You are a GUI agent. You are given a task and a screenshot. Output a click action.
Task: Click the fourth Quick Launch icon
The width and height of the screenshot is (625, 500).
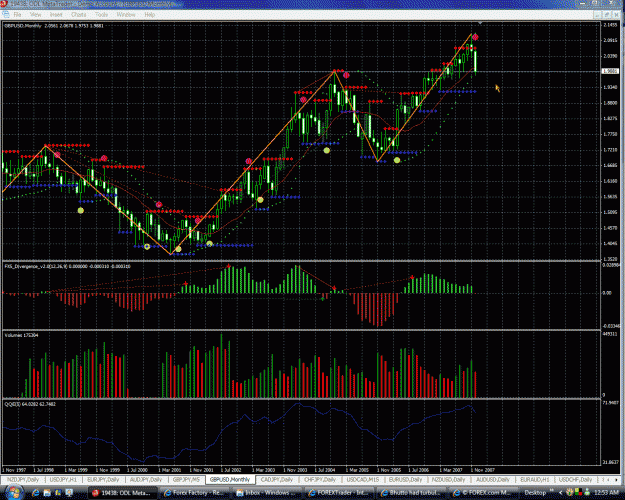pos(69,493)
